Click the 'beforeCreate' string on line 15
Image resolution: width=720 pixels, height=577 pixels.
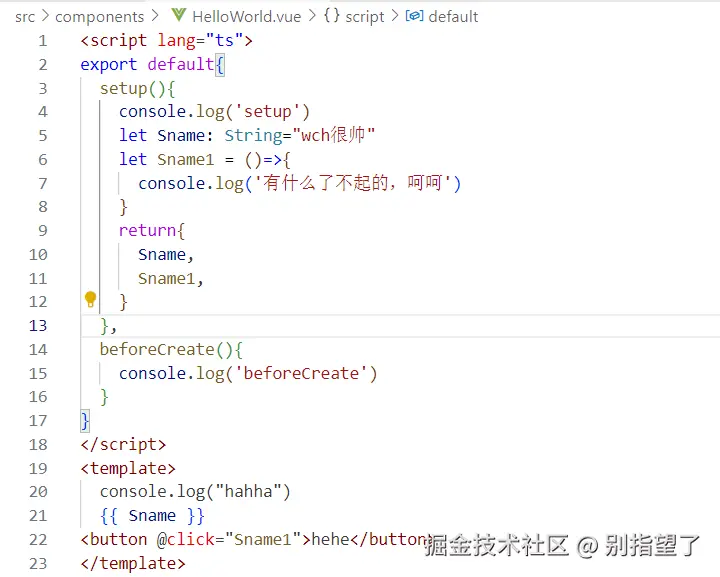click(x=301, y=373)
